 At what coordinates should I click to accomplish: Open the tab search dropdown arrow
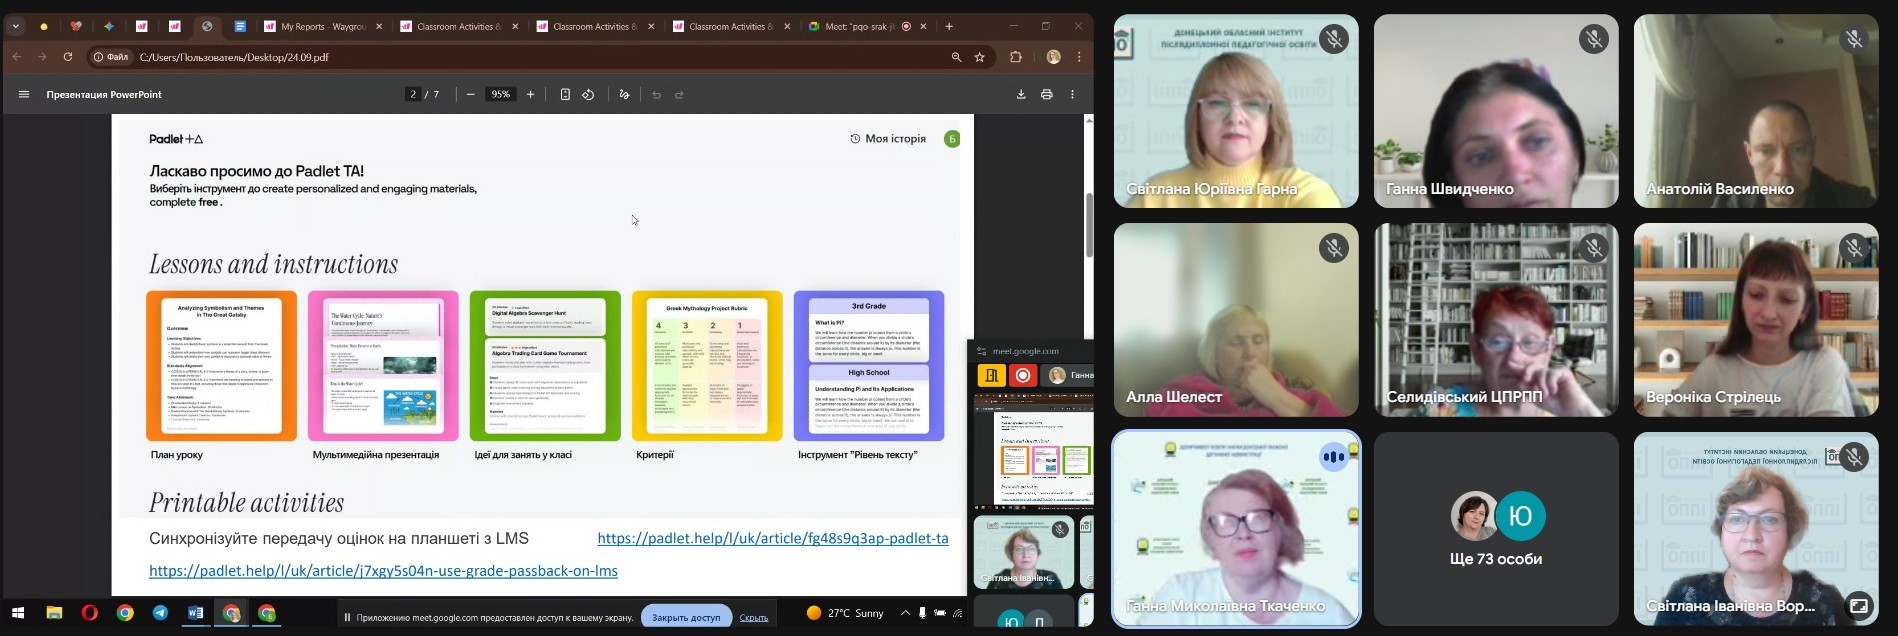[16, 26]
